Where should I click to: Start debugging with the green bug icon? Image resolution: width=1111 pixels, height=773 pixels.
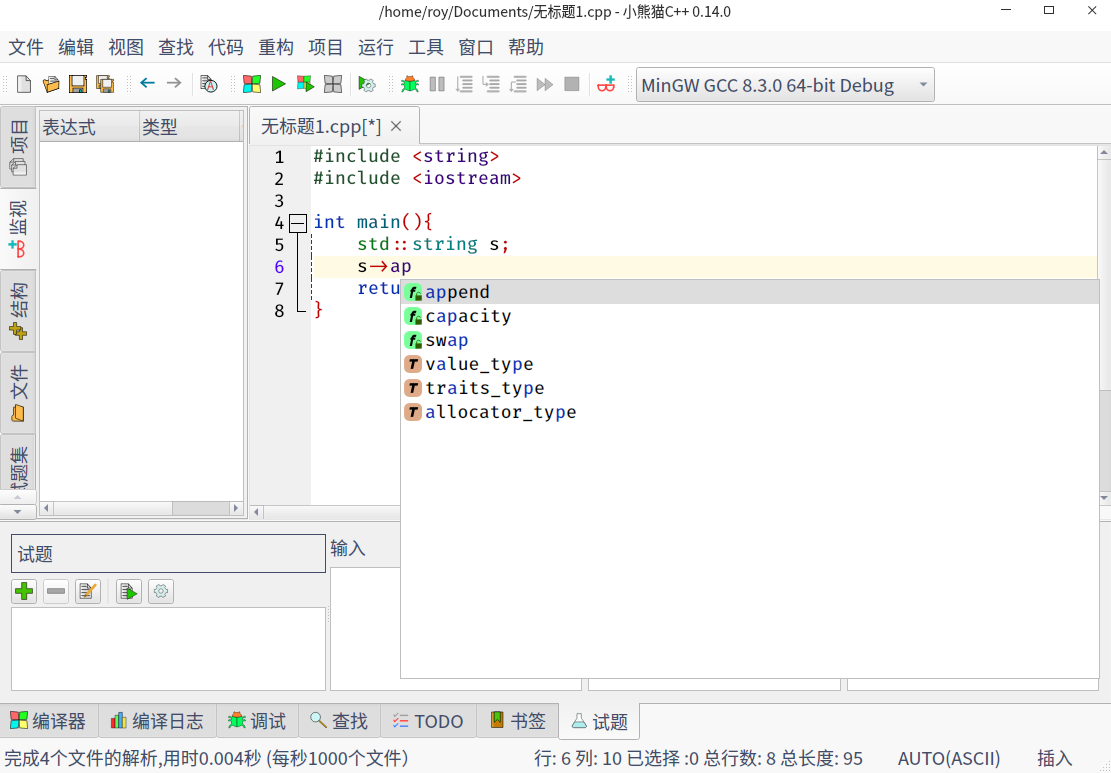(x=410, y=84)
